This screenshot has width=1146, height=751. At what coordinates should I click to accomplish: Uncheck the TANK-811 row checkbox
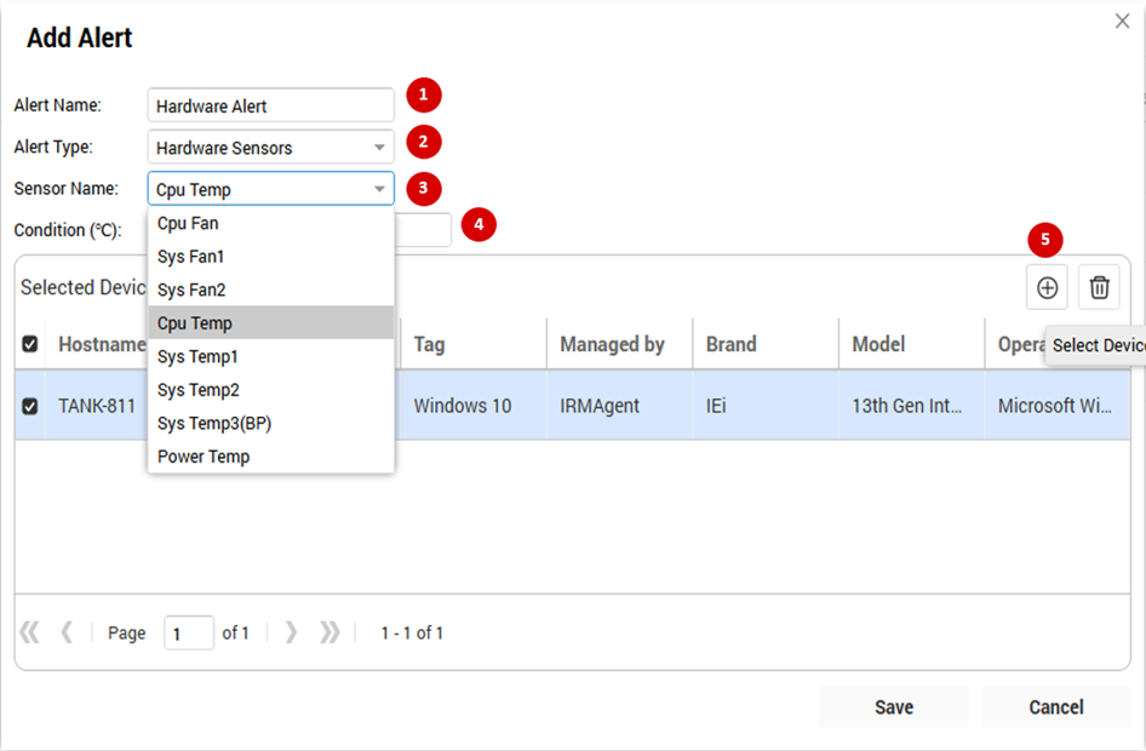(30, 406)
